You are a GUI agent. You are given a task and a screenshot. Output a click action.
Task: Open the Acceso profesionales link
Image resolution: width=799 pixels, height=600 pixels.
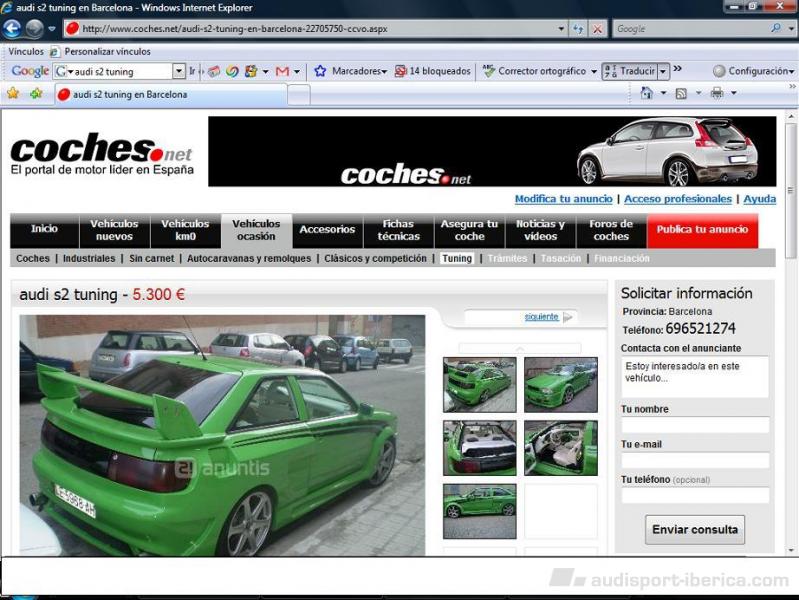click(x=678, y=199)
